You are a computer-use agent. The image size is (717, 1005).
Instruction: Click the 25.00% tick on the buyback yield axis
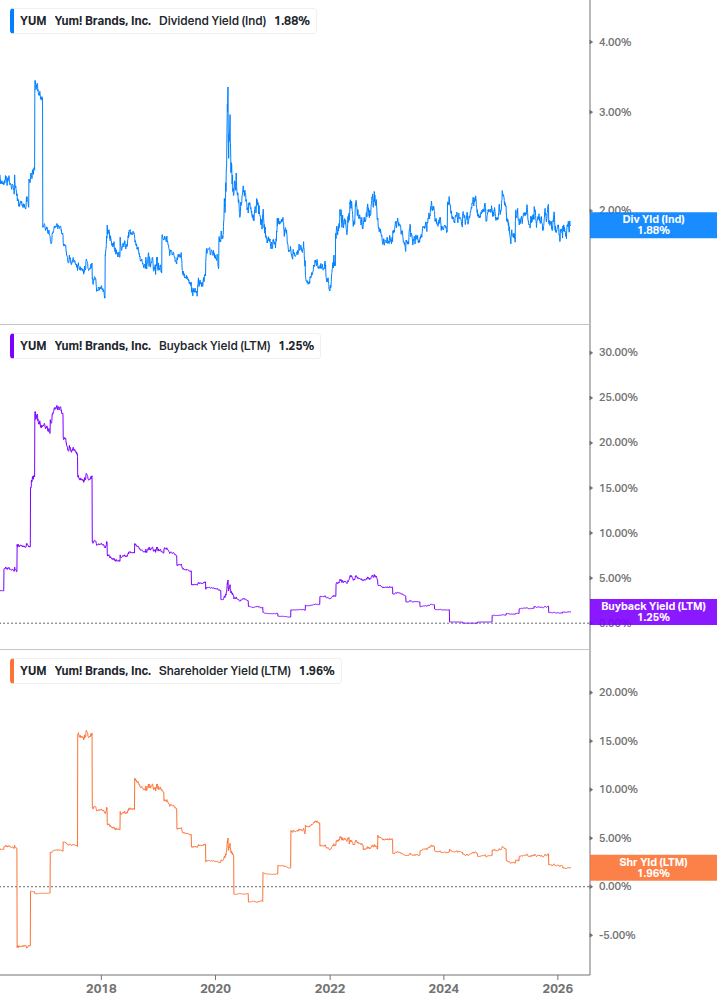tap(618, 397)
